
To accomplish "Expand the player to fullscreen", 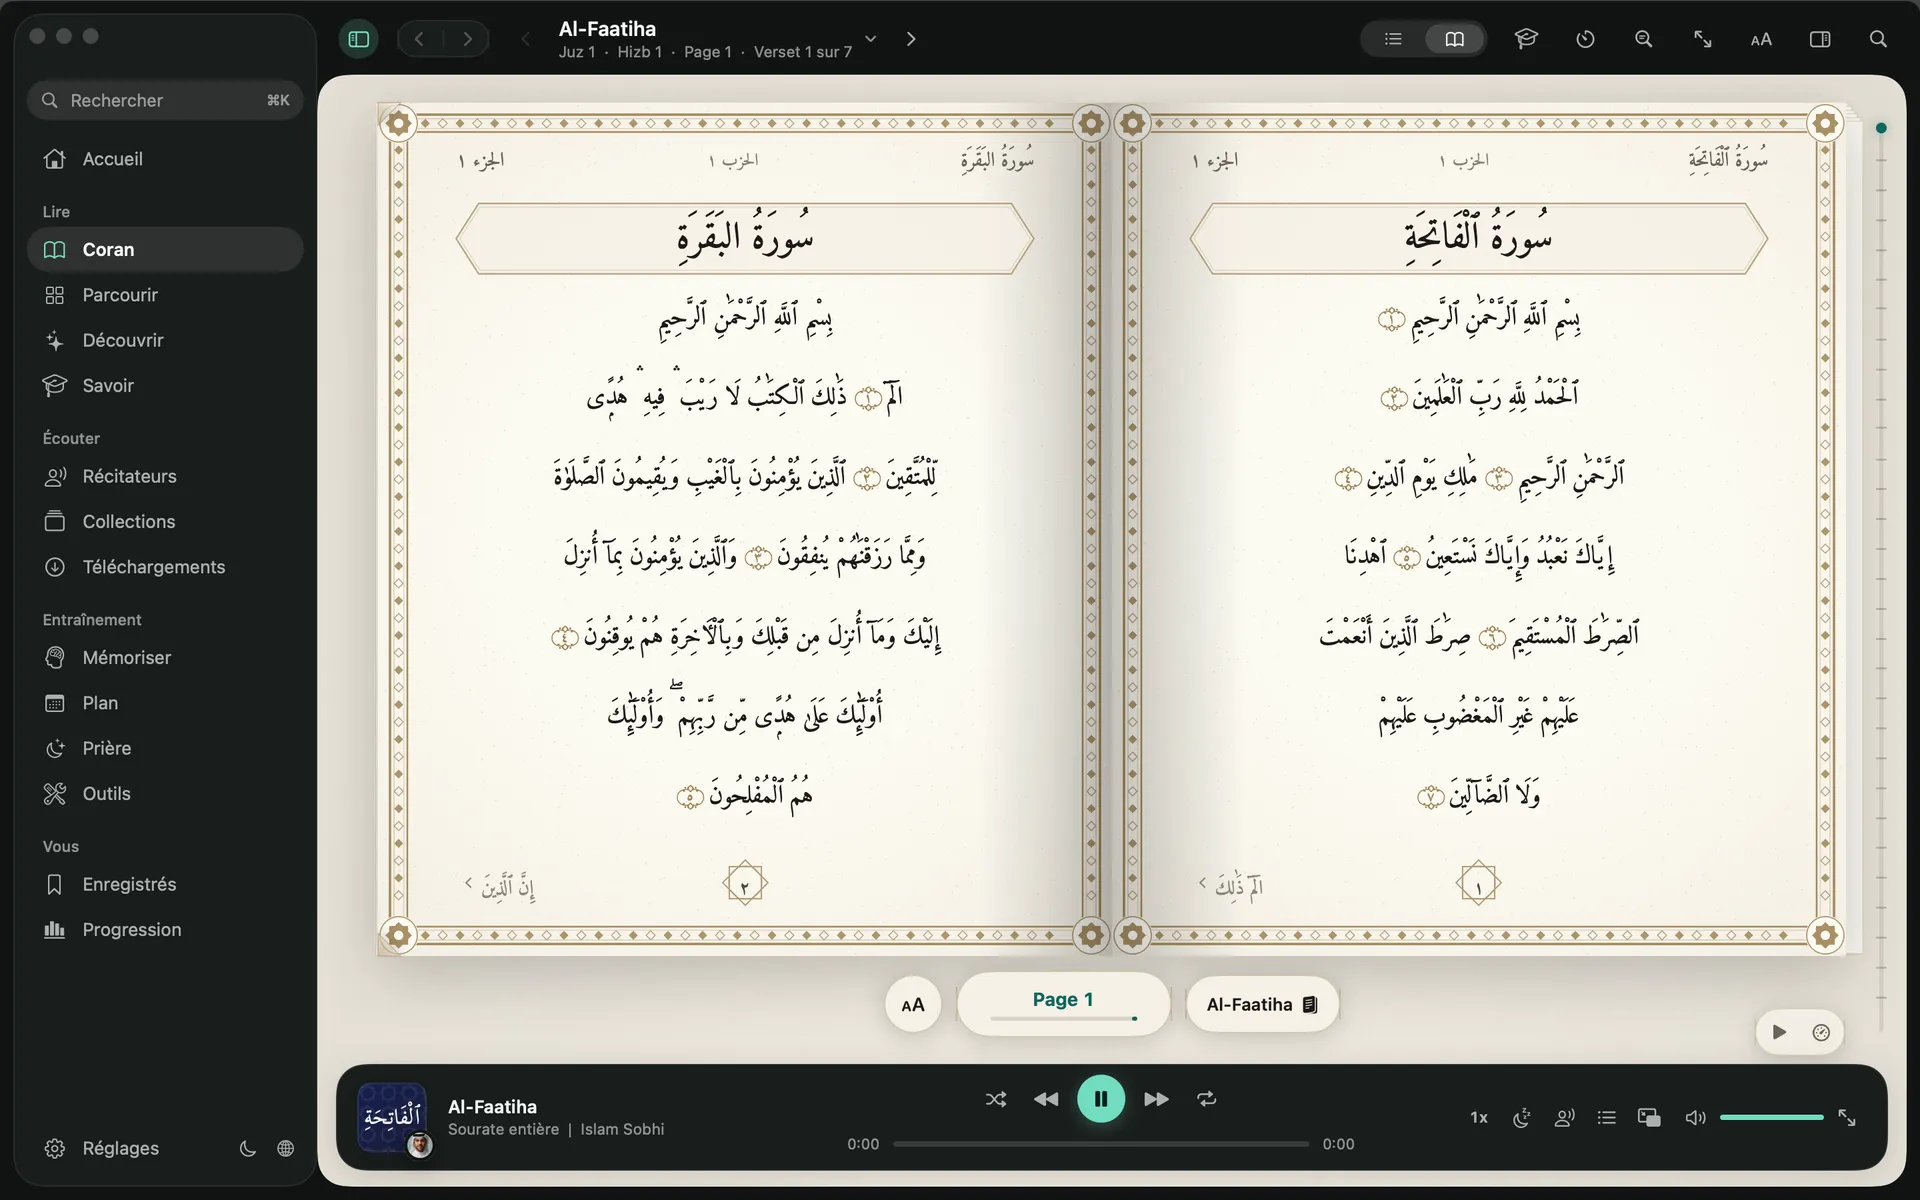I will click(1847, 1117).
